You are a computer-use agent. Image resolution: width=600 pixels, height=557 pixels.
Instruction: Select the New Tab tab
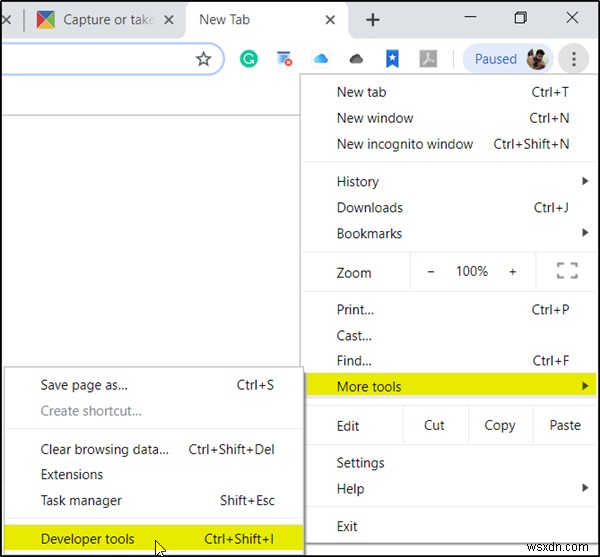tap(267, 20)
